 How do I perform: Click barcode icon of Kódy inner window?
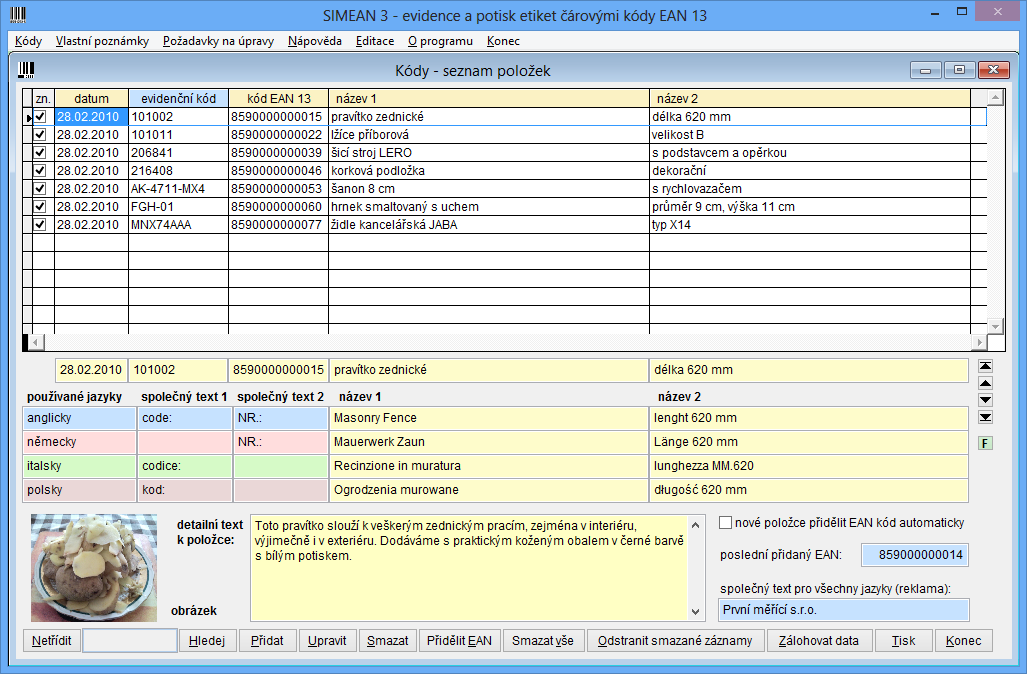click(27, 70)
